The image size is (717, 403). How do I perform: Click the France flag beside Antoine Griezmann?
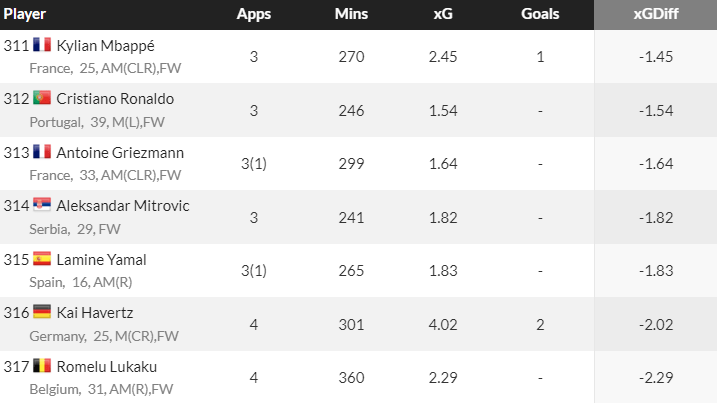(42, 152)
